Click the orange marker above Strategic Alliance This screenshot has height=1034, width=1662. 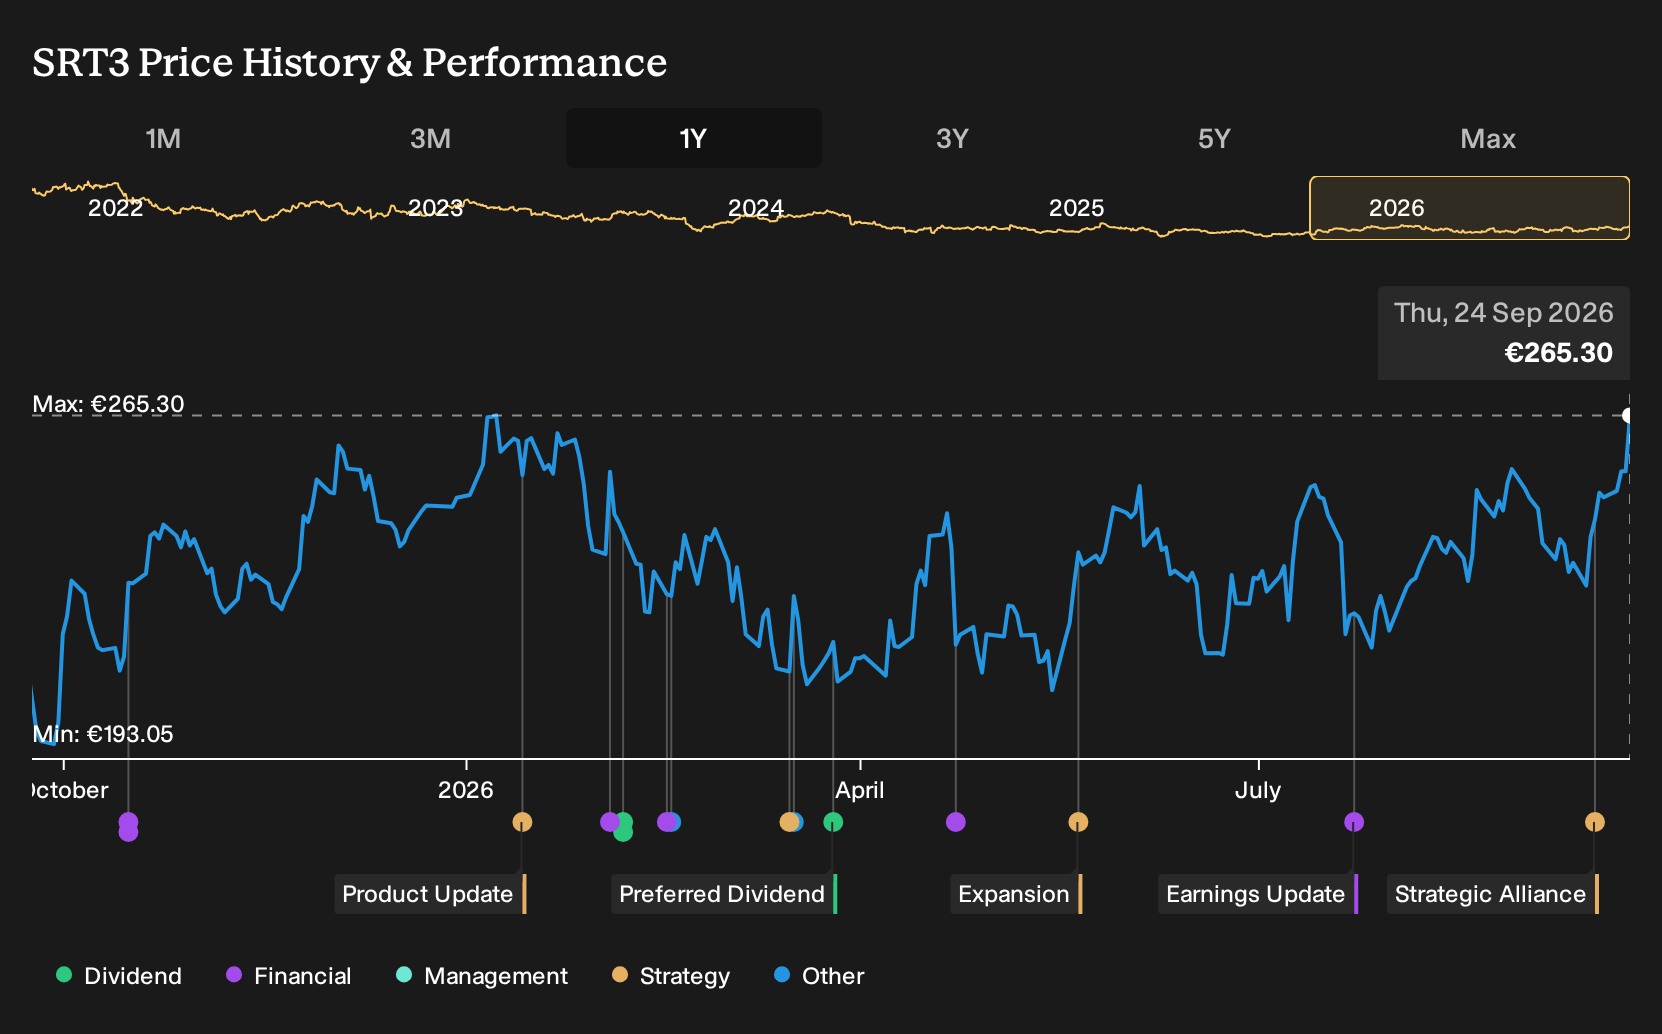pyautogui.click(x=1595, y=822)
